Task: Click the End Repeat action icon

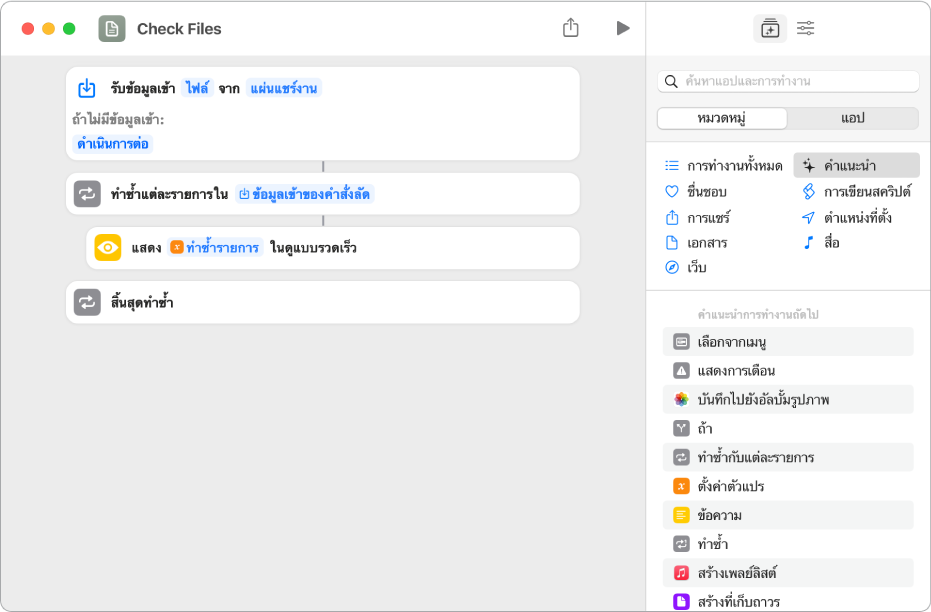Action: pyautogui.click(x=87, y=302)
